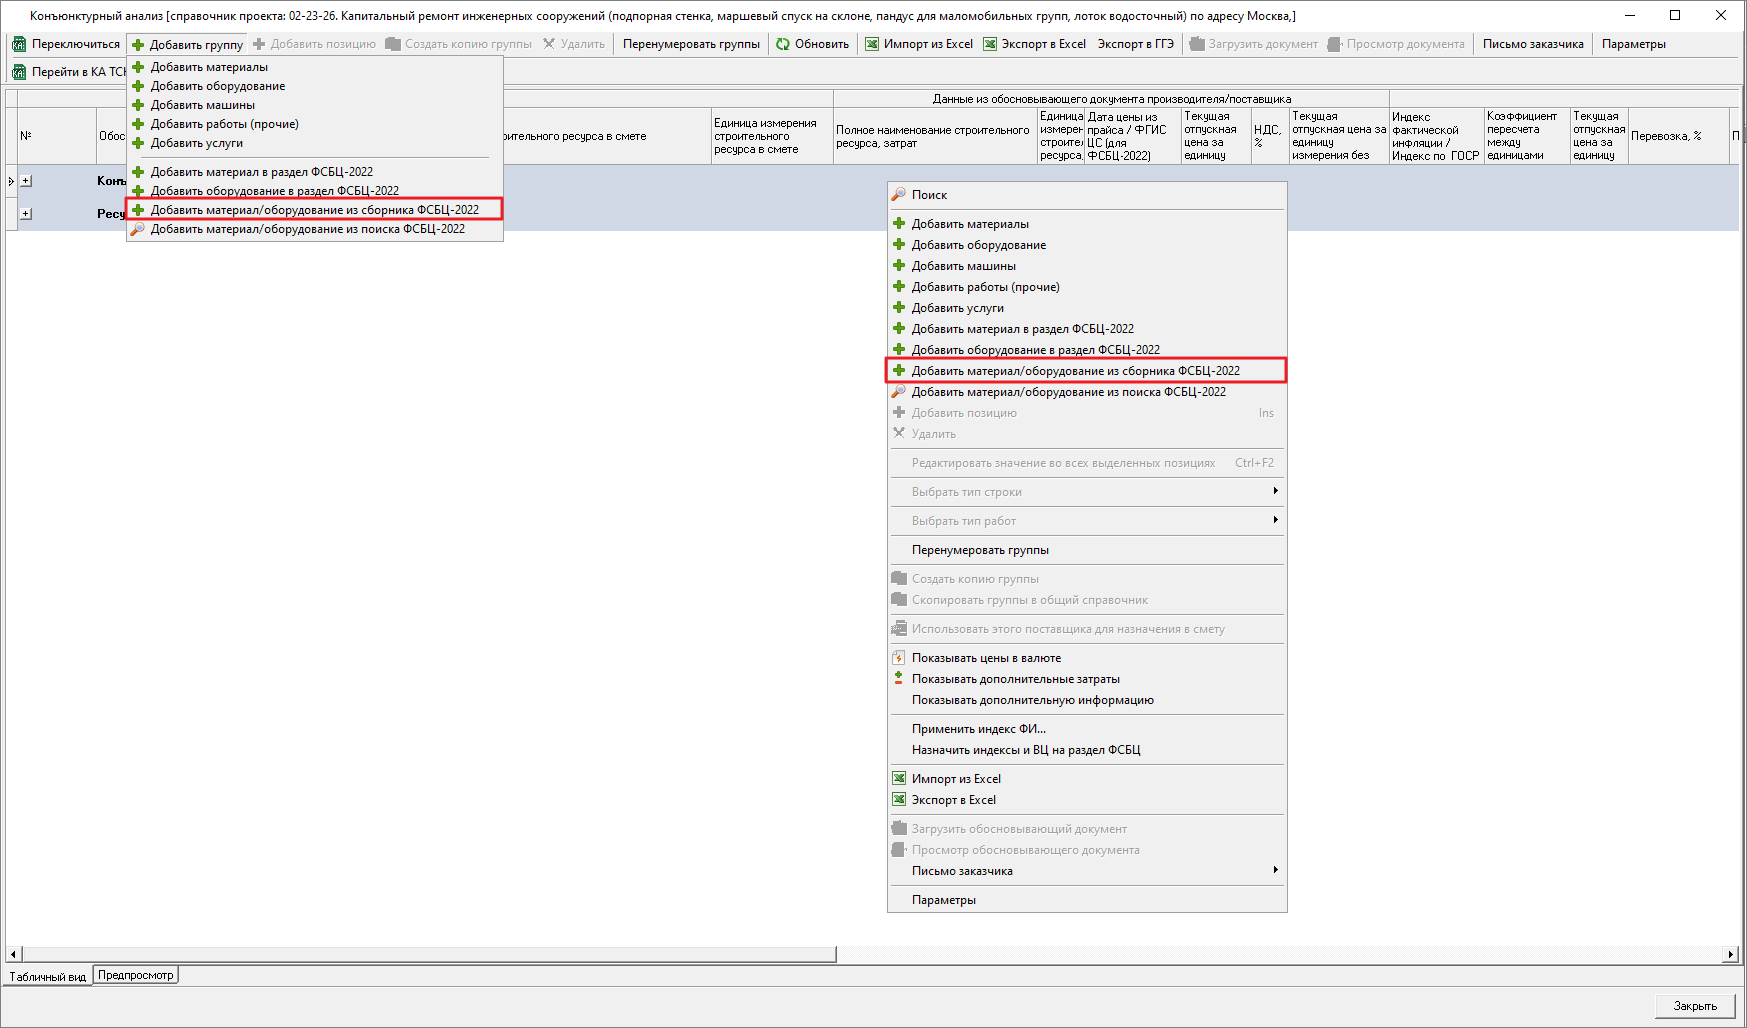Toggle Показывать дополнительные затраты
Viewport: 1747px width, 1028px height.
click(1015, 679)
